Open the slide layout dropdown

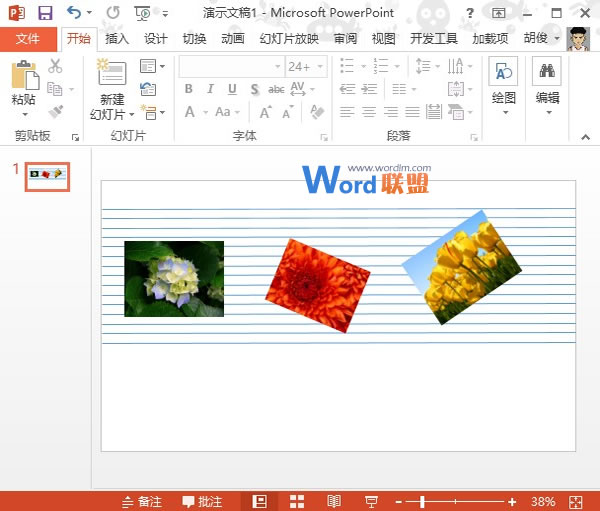[152, 66]
